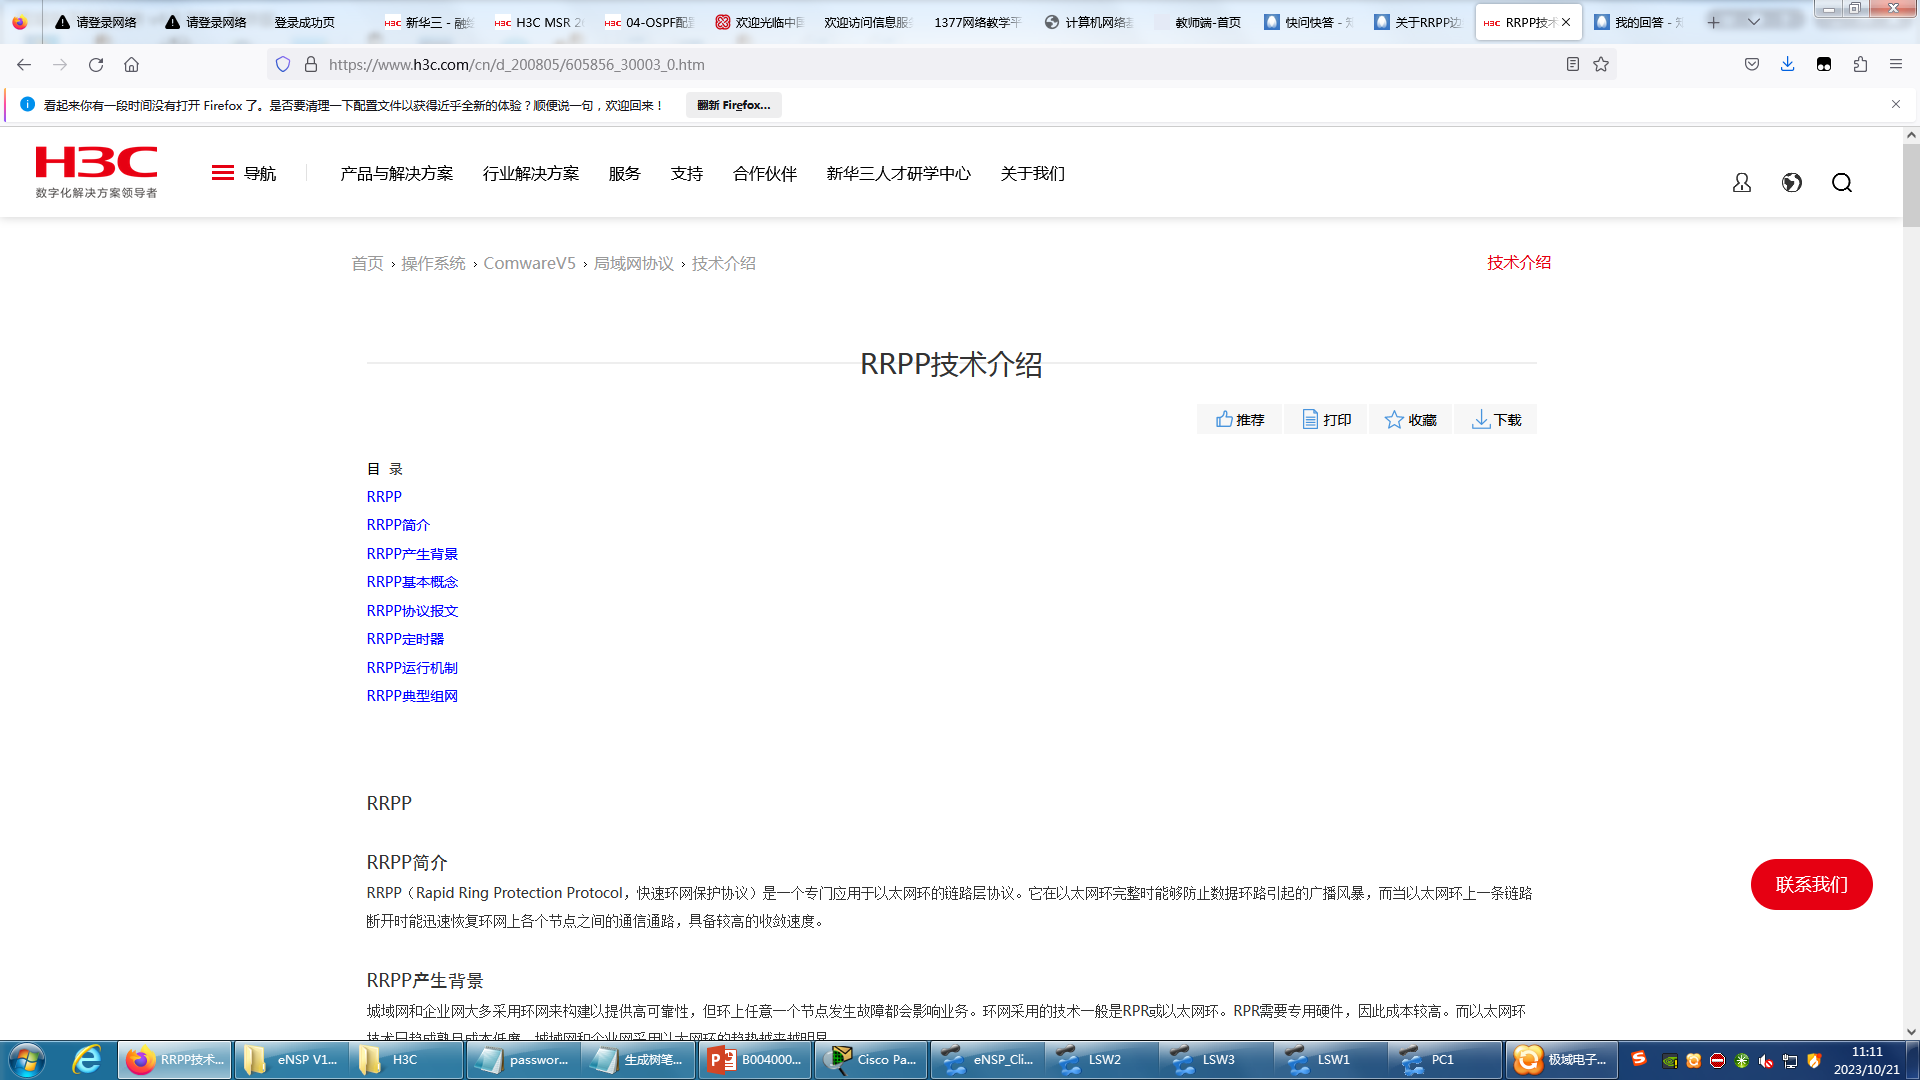Click the 下载 download button
This screenshot has height=1080, width=1920.
[x=1496, y=420]
